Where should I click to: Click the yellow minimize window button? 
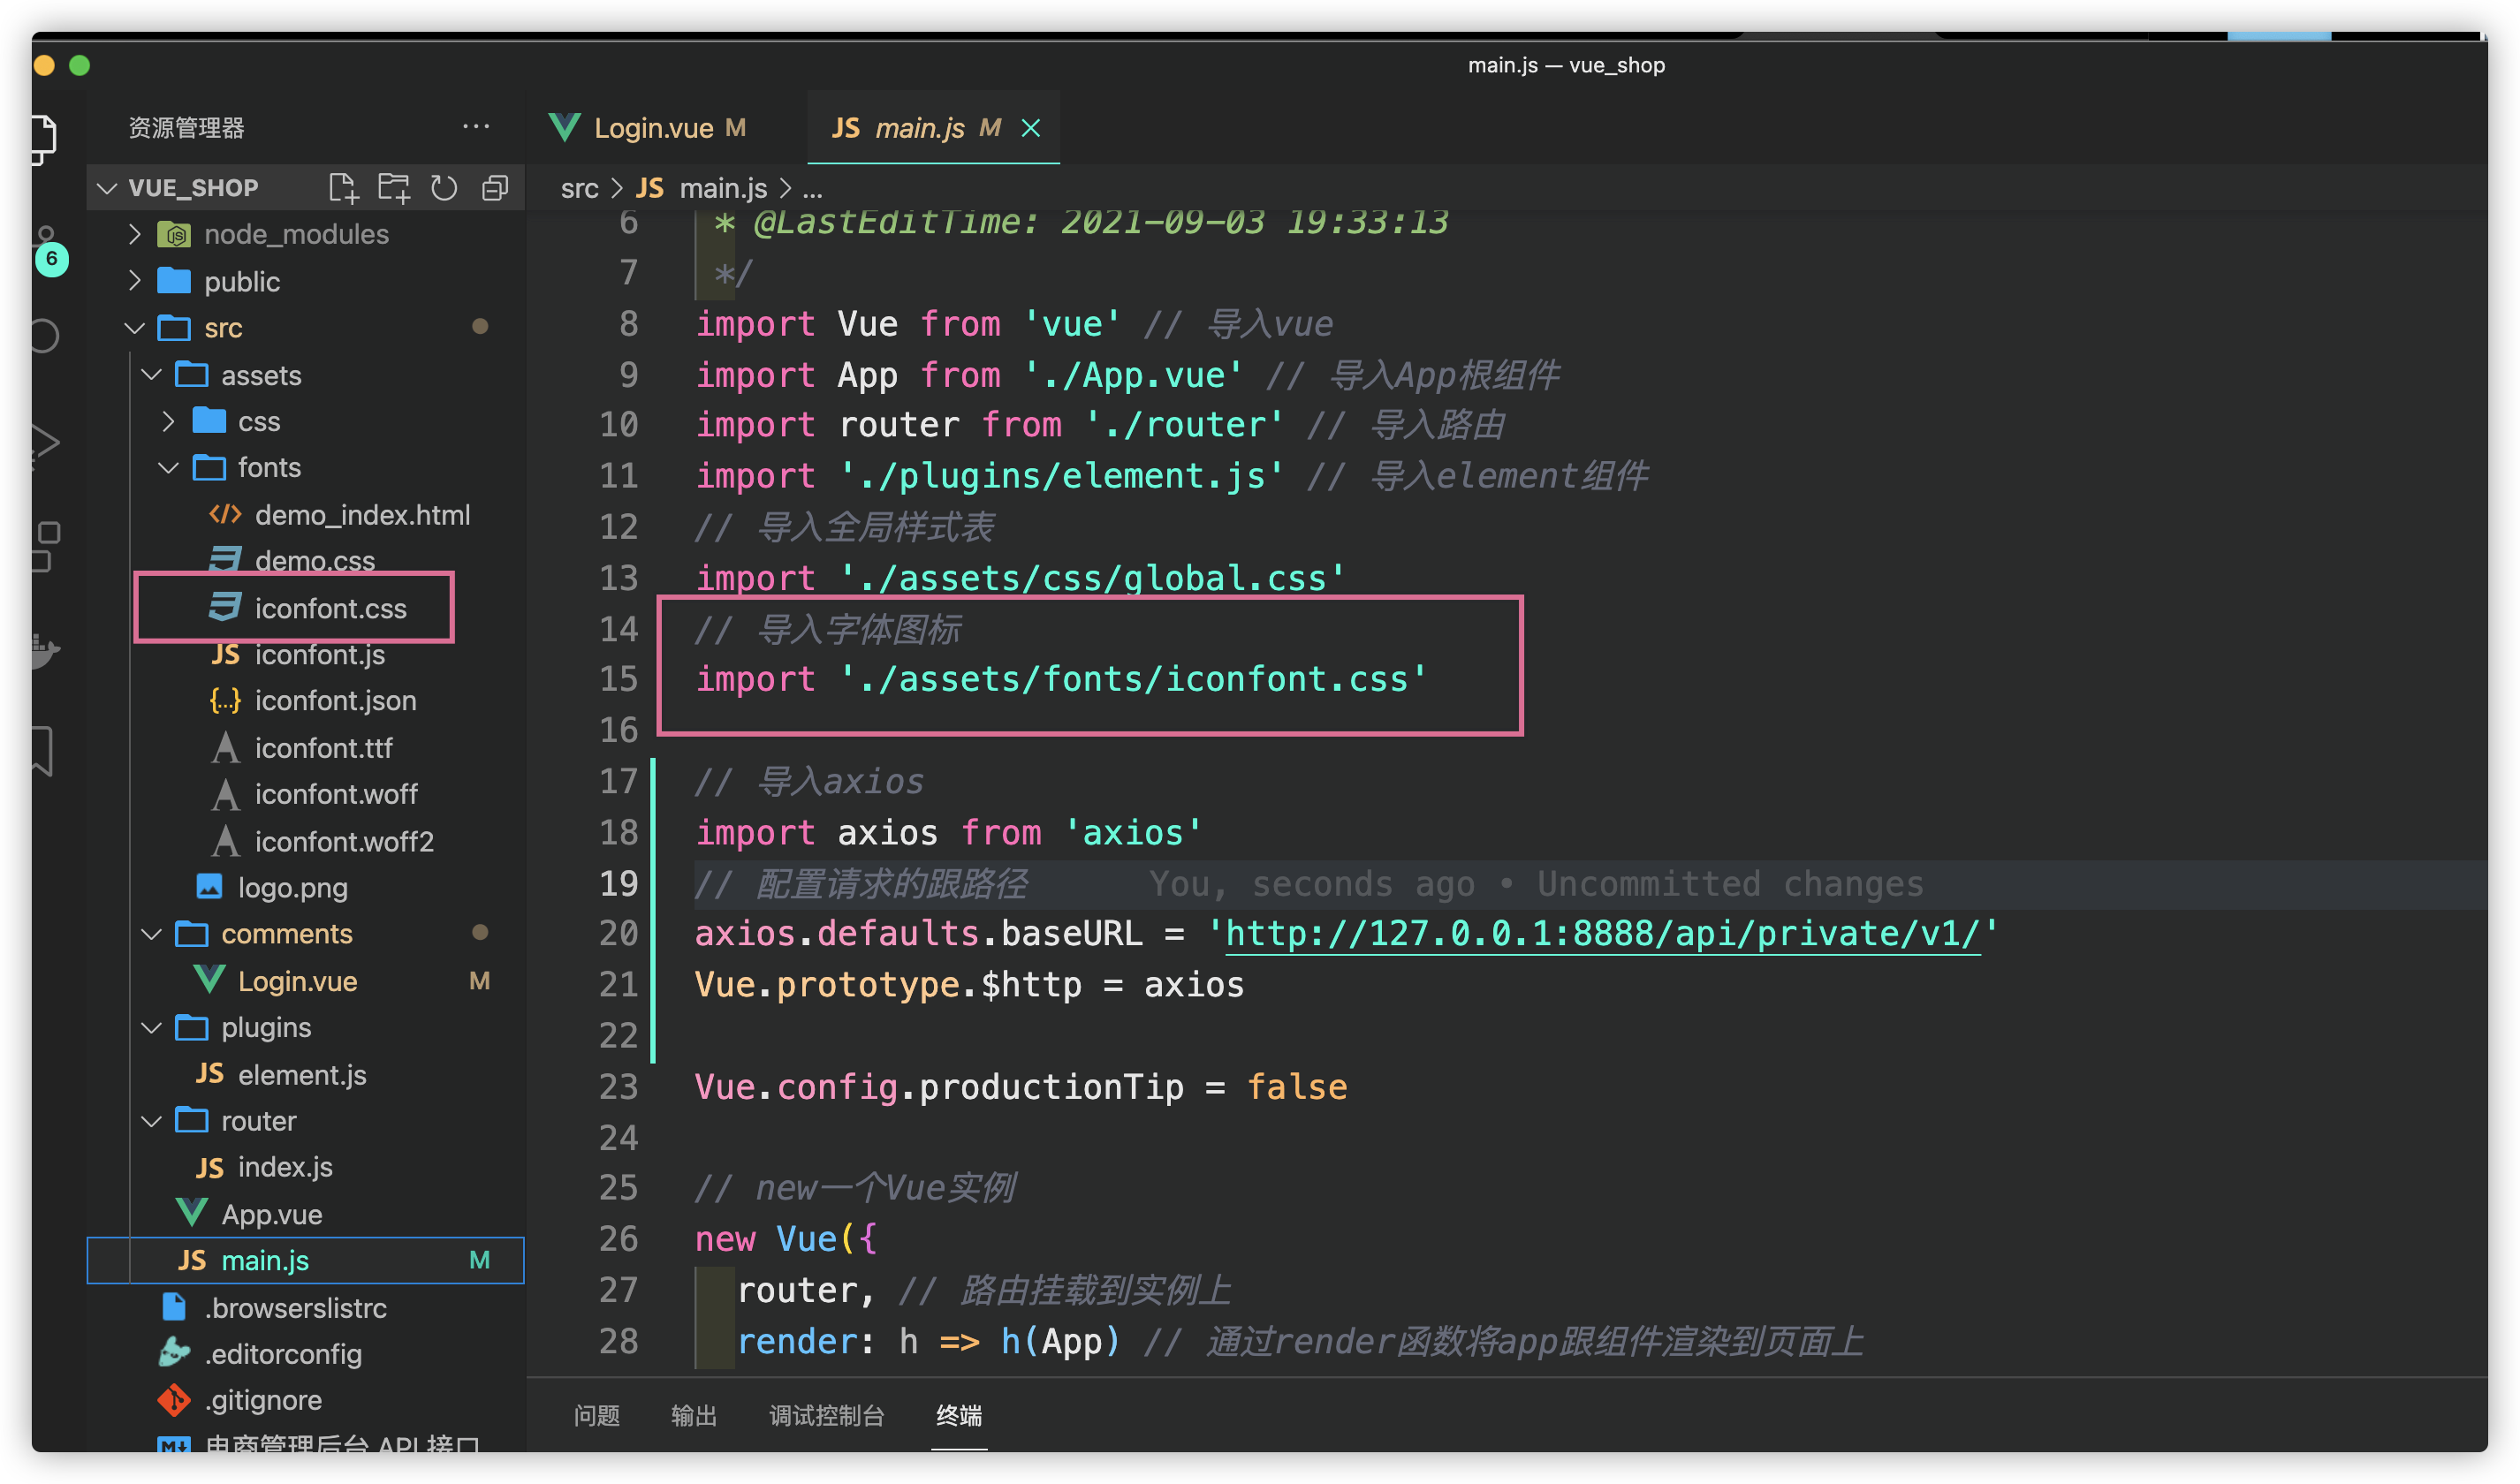point(44,66)
